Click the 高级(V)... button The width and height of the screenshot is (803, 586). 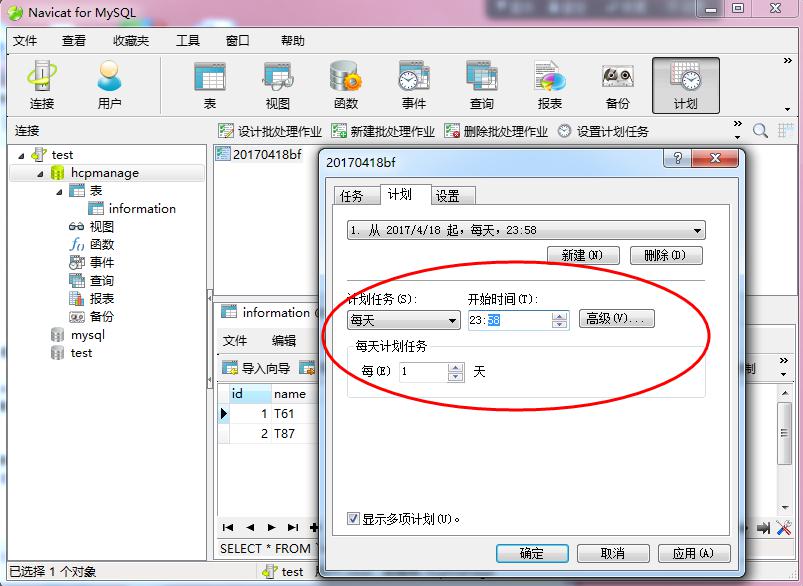click(617, 319)
